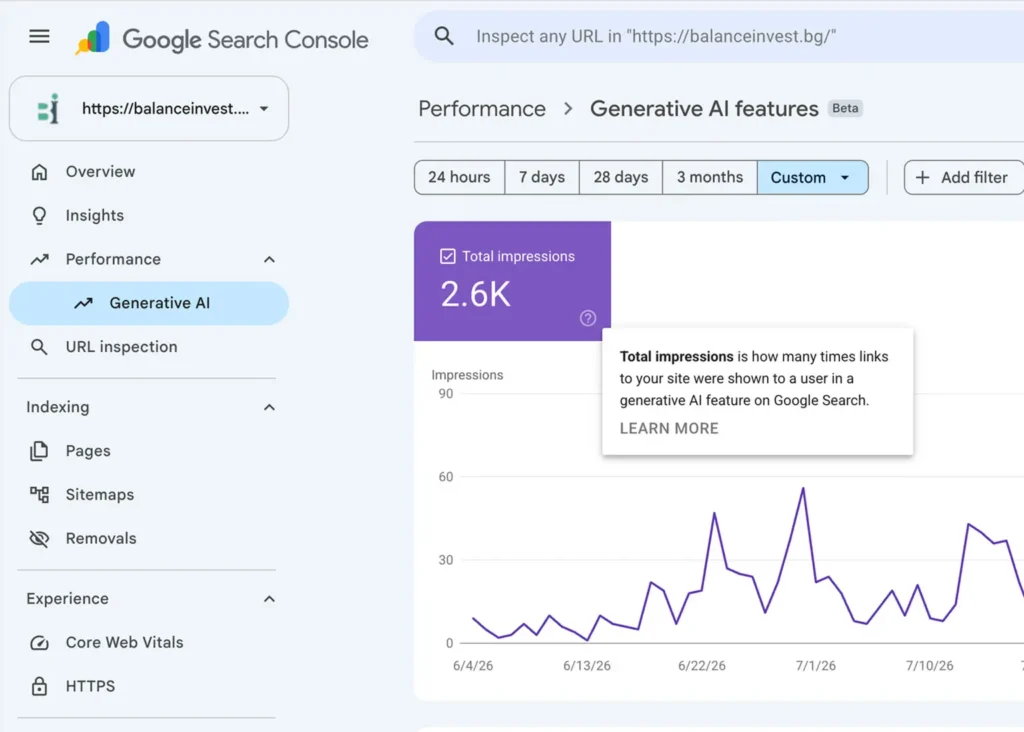Collapse the Performance section
Viewport: 1024px width, 732px height.
[269, 259]
